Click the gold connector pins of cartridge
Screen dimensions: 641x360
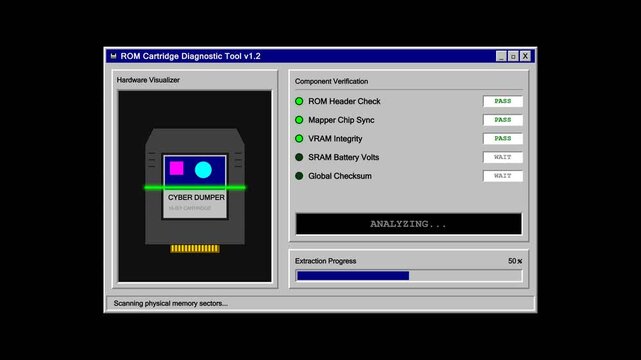(x=195, y=248)
